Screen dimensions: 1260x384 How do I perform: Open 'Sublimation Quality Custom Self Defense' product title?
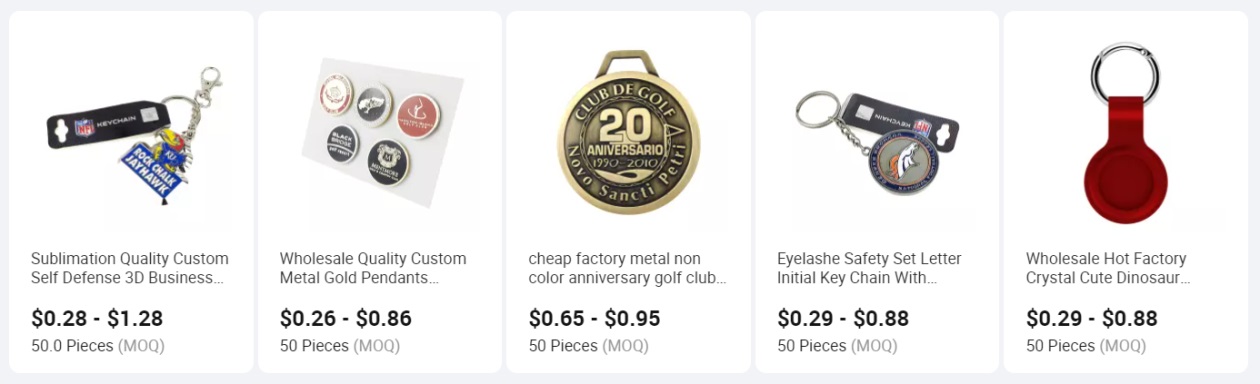coord(130,268)
